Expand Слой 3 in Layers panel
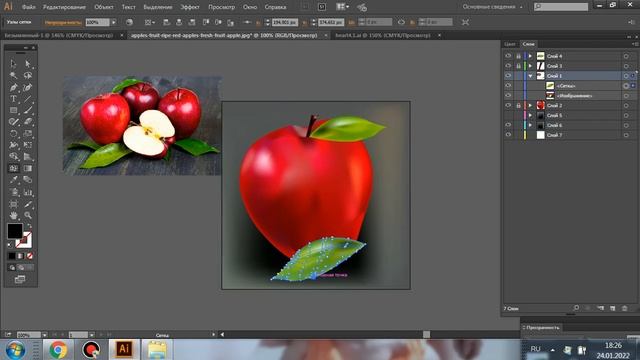640x360 pixels. [530, 66]
